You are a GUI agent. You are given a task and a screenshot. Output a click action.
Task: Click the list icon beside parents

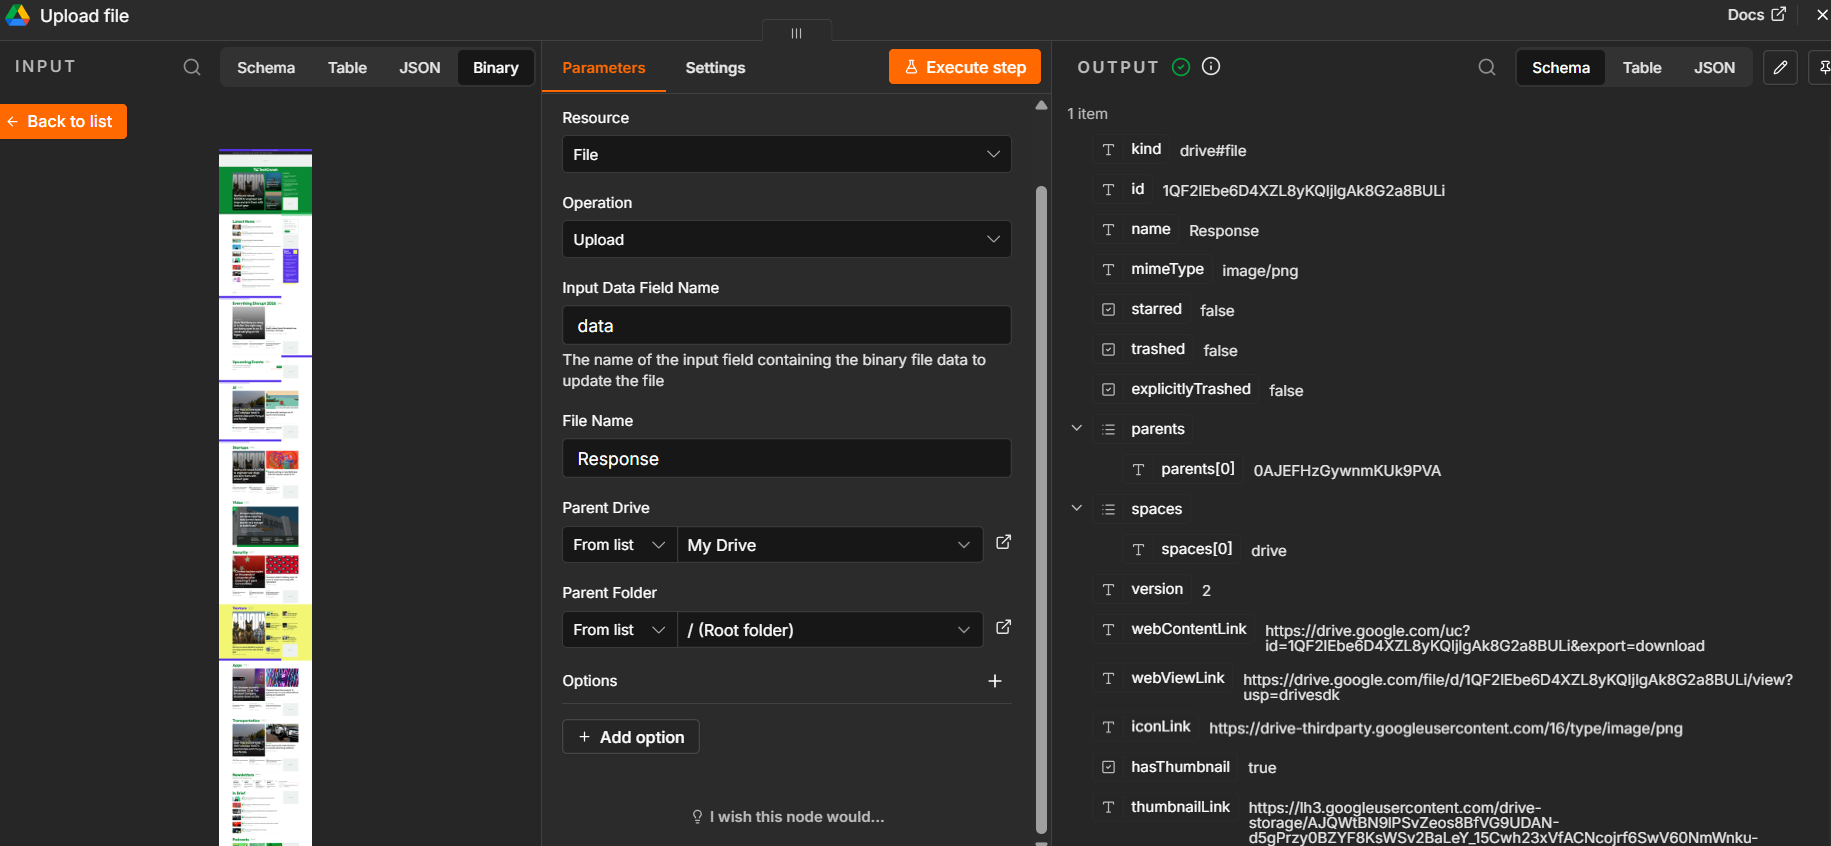1108,429
